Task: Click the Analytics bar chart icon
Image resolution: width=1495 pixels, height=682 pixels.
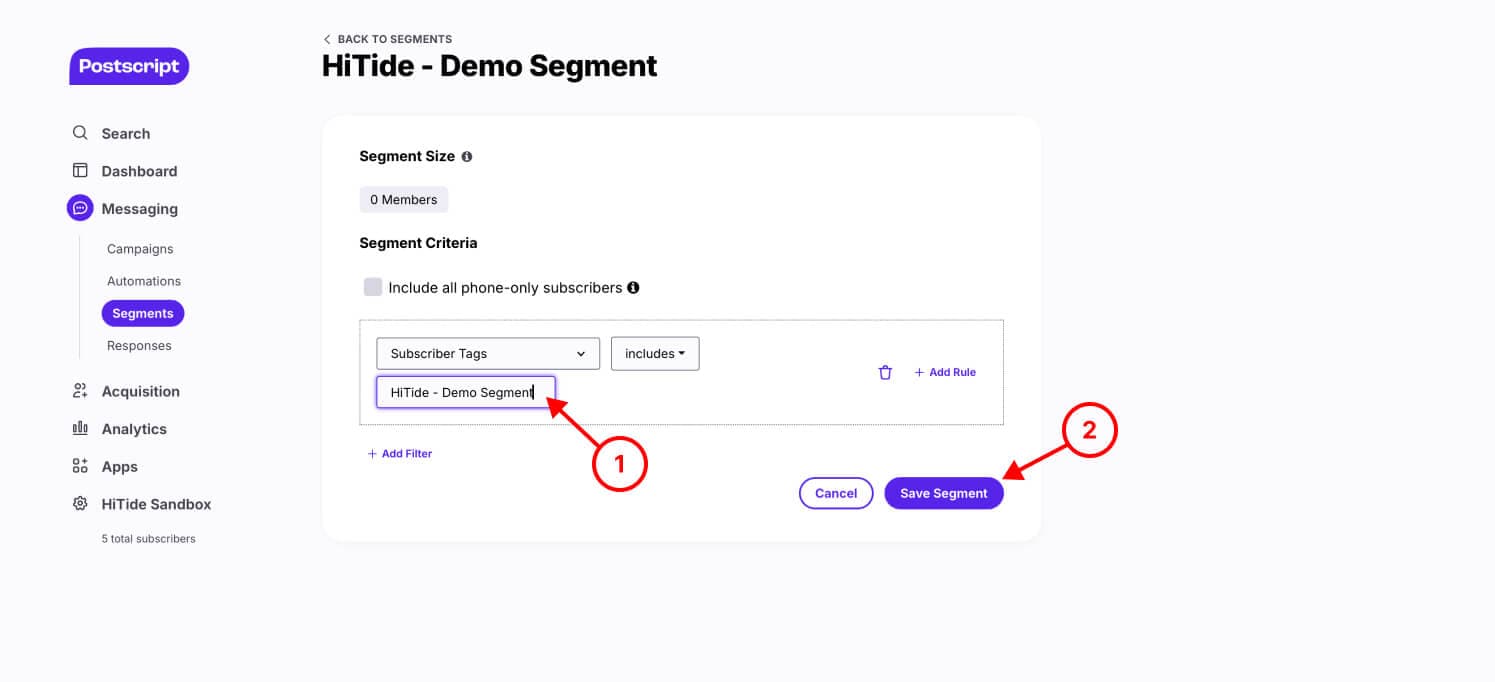Action: [x=80, y=428]
